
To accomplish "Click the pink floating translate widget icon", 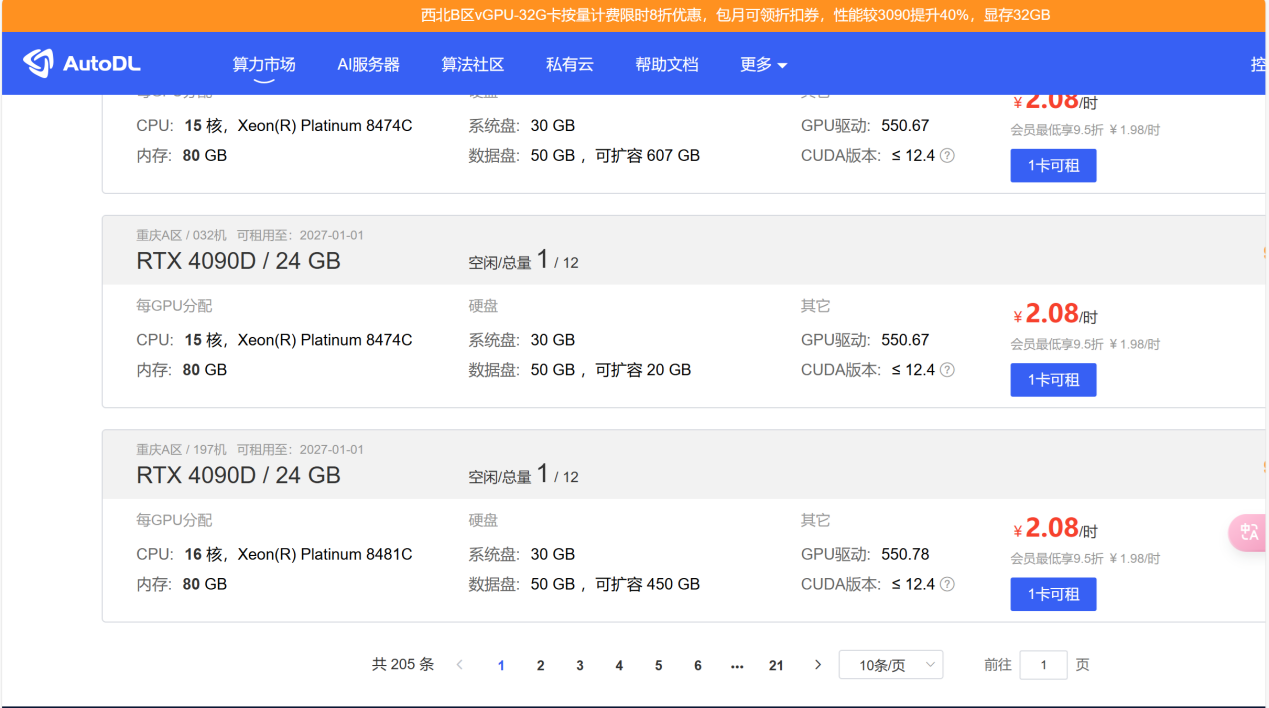I will [1248, 532].
